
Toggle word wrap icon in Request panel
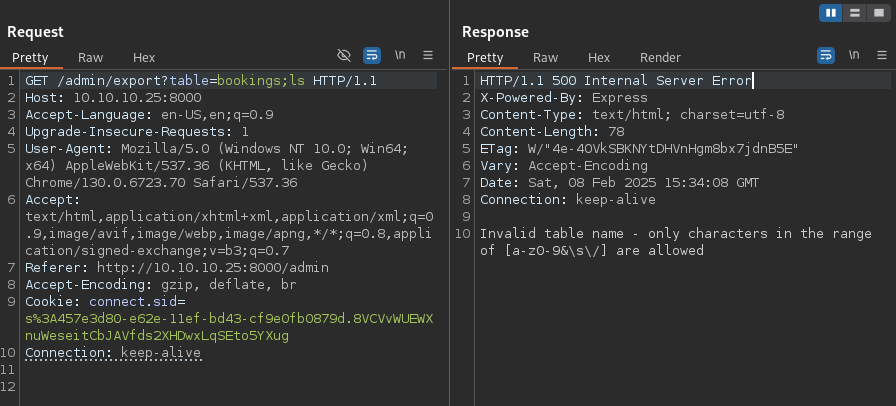(x=371, y=56)
